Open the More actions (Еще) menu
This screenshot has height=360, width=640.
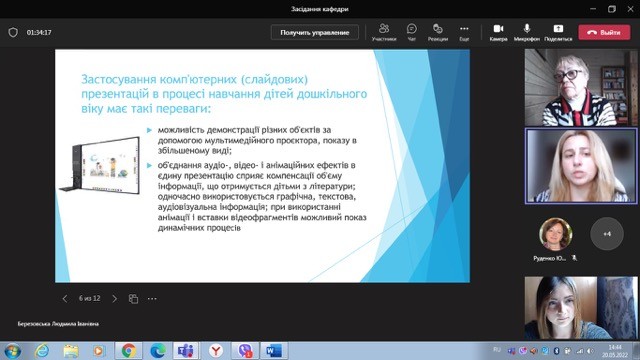click(x=464, y=32)
